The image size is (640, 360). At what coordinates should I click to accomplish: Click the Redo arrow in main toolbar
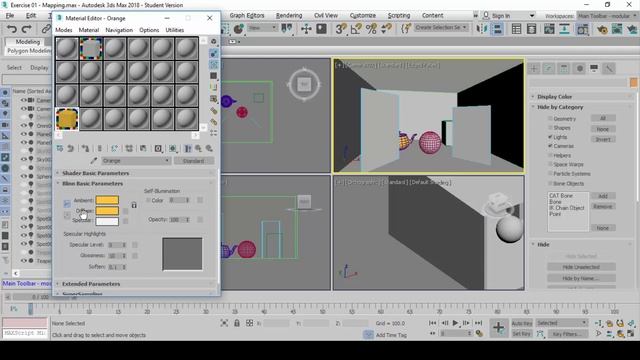[x=27, y=29]
